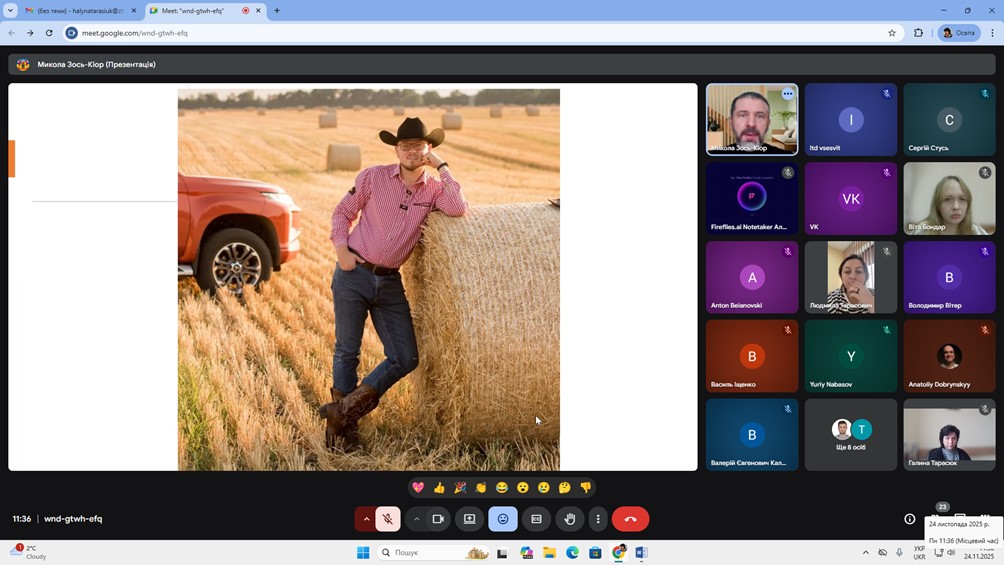Image resolution: width=1004 pixels, height=565 pixels.
Task: Leave the call with red hang-up button
Action: tap(630, 519)
